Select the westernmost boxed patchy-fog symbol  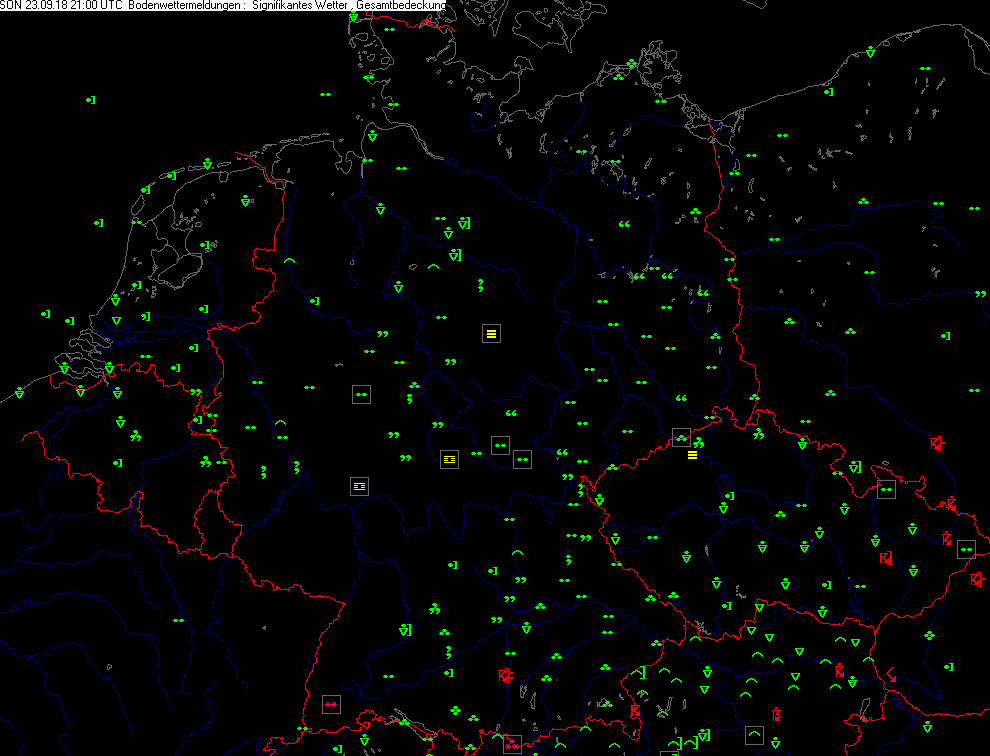click(x=359, y=486)
